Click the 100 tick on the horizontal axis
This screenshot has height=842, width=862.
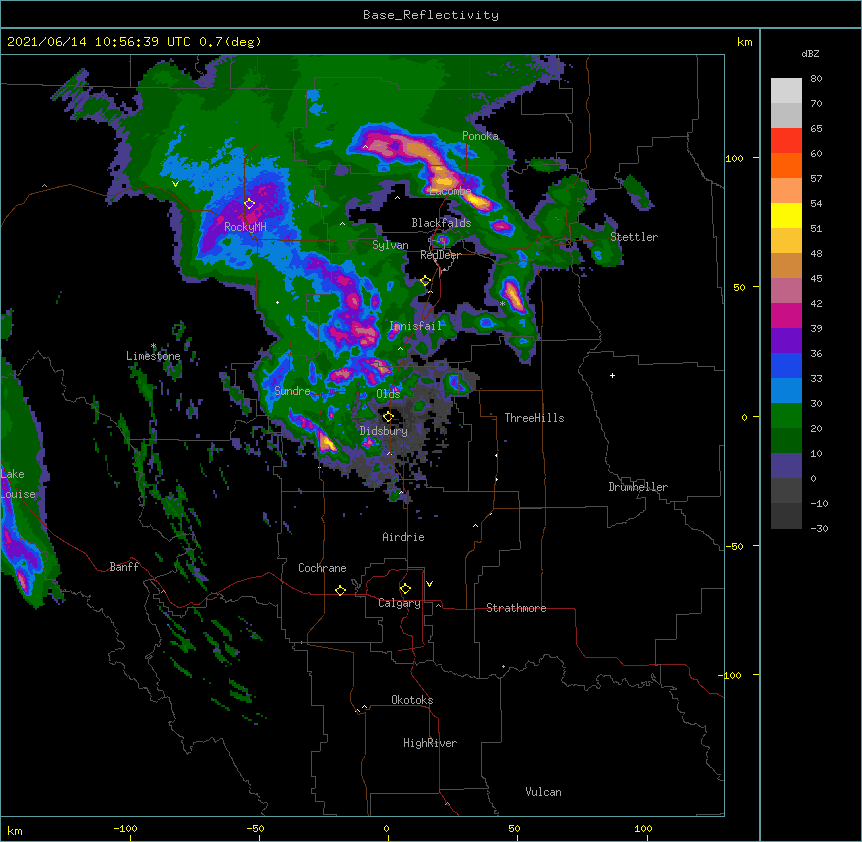[643, 828]
